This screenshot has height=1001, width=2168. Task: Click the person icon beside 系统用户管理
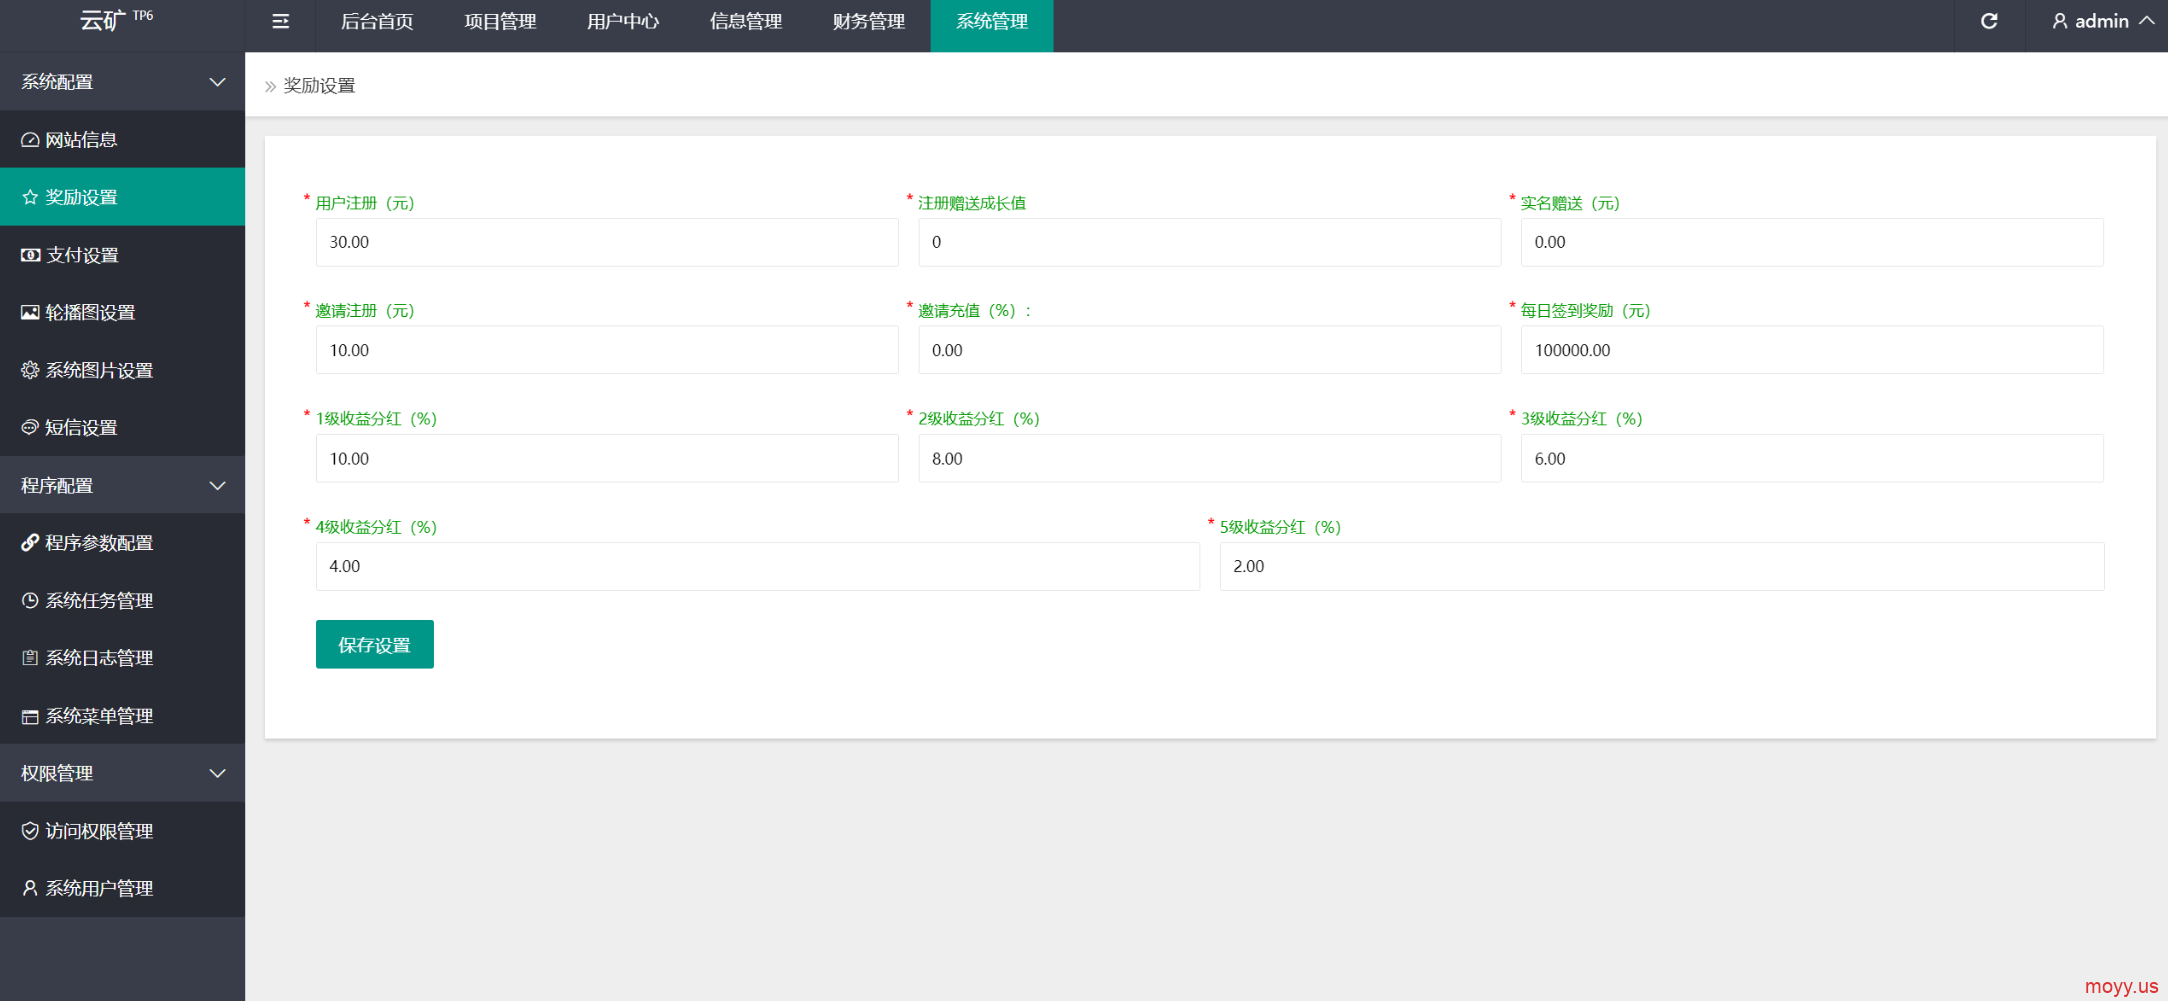coord(30,888)
